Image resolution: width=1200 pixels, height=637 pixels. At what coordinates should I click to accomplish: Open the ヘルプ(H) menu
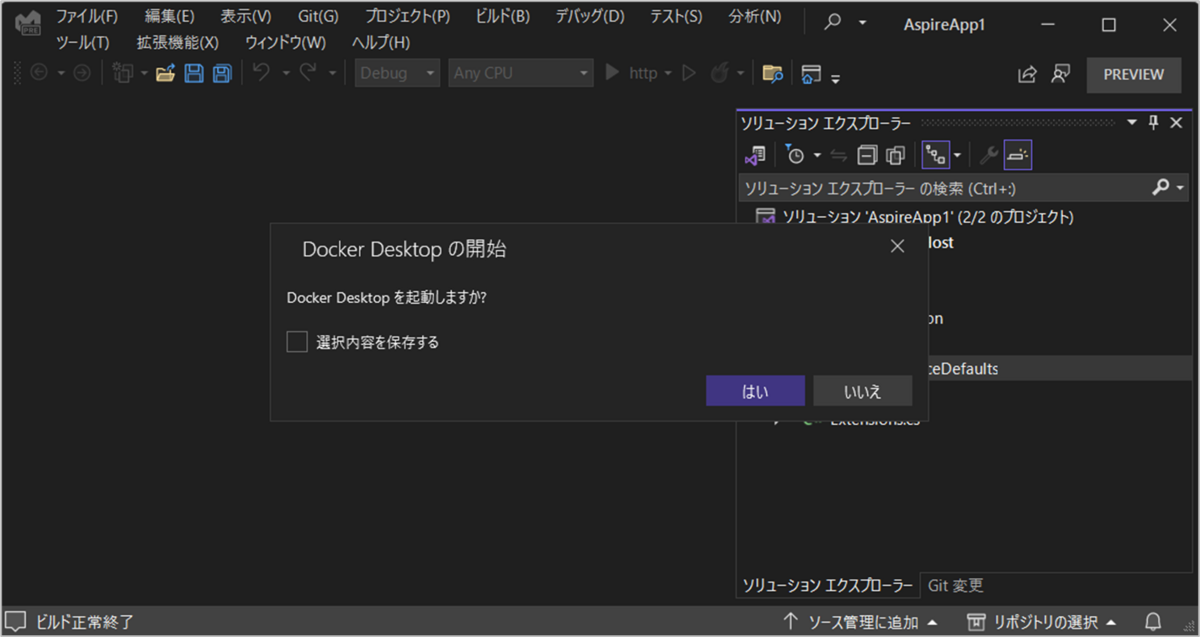[x=381, y=42]
